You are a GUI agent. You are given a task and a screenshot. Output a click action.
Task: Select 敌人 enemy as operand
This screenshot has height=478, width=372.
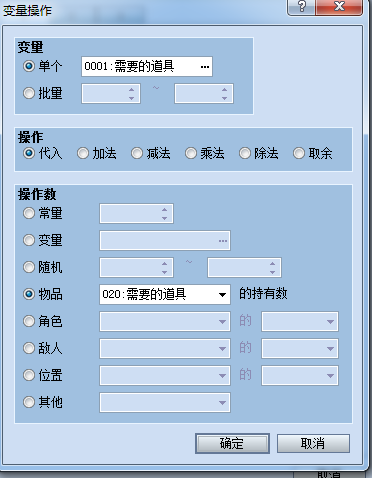(x=29, y=348)
